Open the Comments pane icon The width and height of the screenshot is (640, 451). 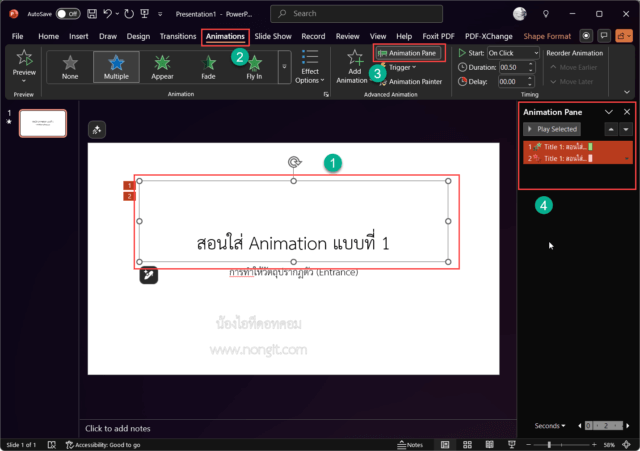pos(604,36)
